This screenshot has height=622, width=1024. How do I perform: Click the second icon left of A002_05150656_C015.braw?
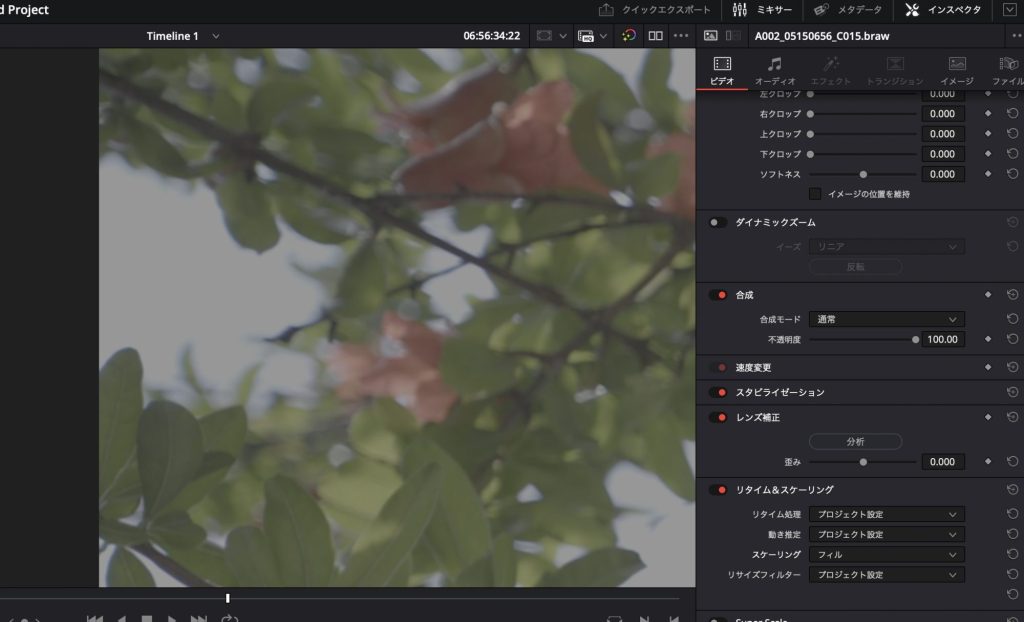pyautogui.click(x=733, y=36)
